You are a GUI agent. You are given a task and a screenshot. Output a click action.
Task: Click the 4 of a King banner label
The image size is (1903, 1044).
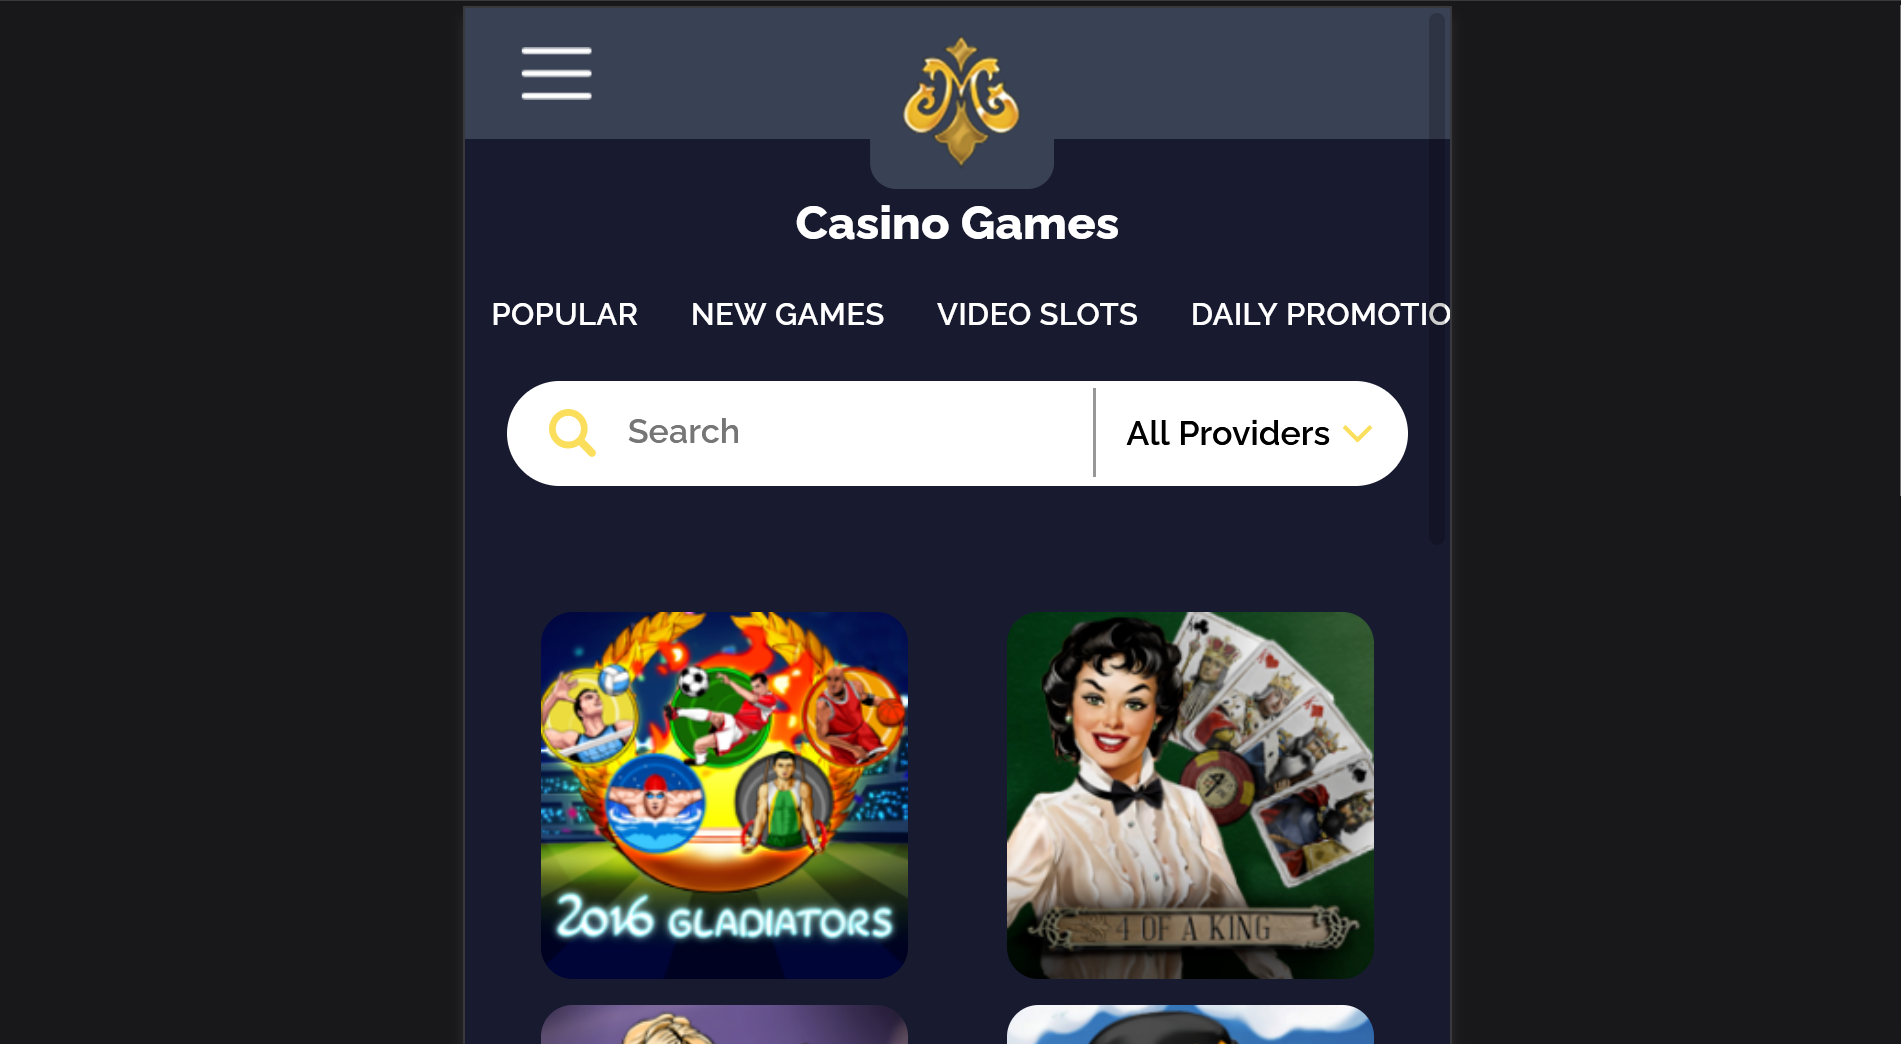tap(1192, 928)
